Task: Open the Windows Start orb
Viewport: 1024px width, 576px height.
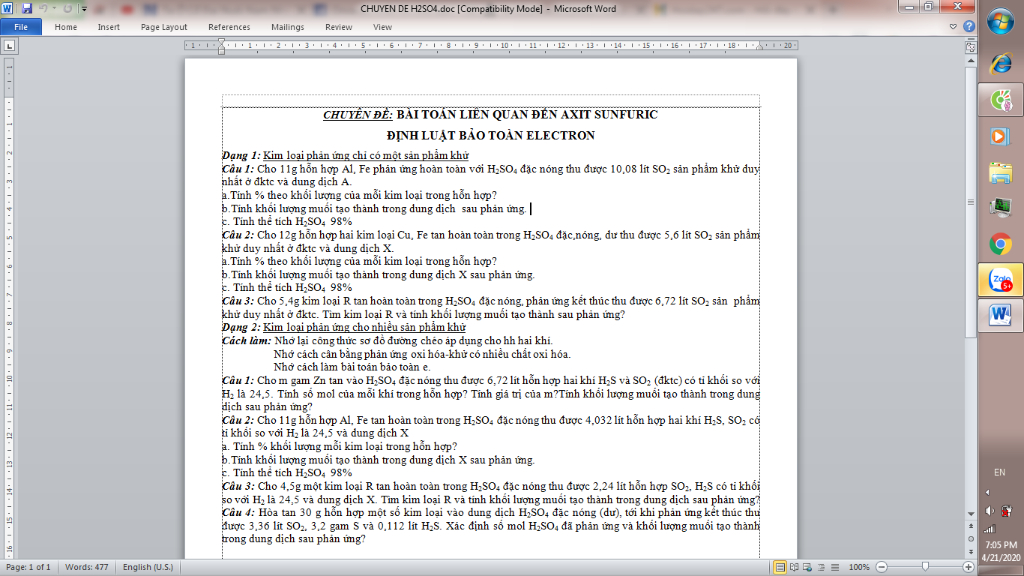Action: [x=1000, y=22]
